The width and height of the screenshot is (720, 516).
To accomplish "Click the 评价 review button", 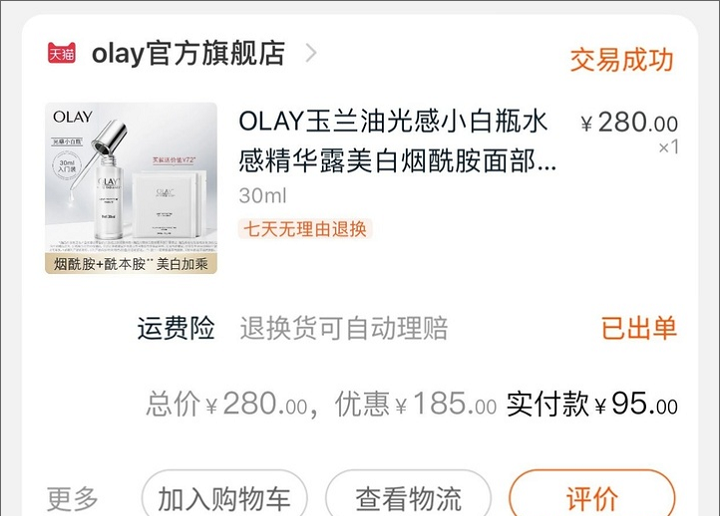I will [592, 495].
